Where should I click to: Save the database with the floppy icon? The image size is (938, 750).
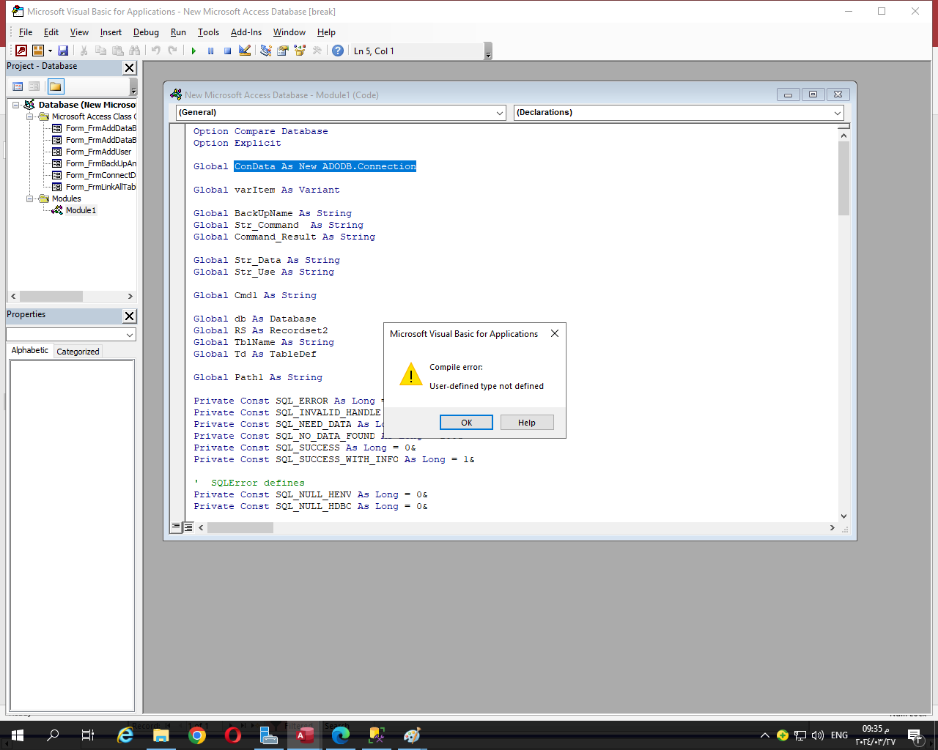point(63,51)
